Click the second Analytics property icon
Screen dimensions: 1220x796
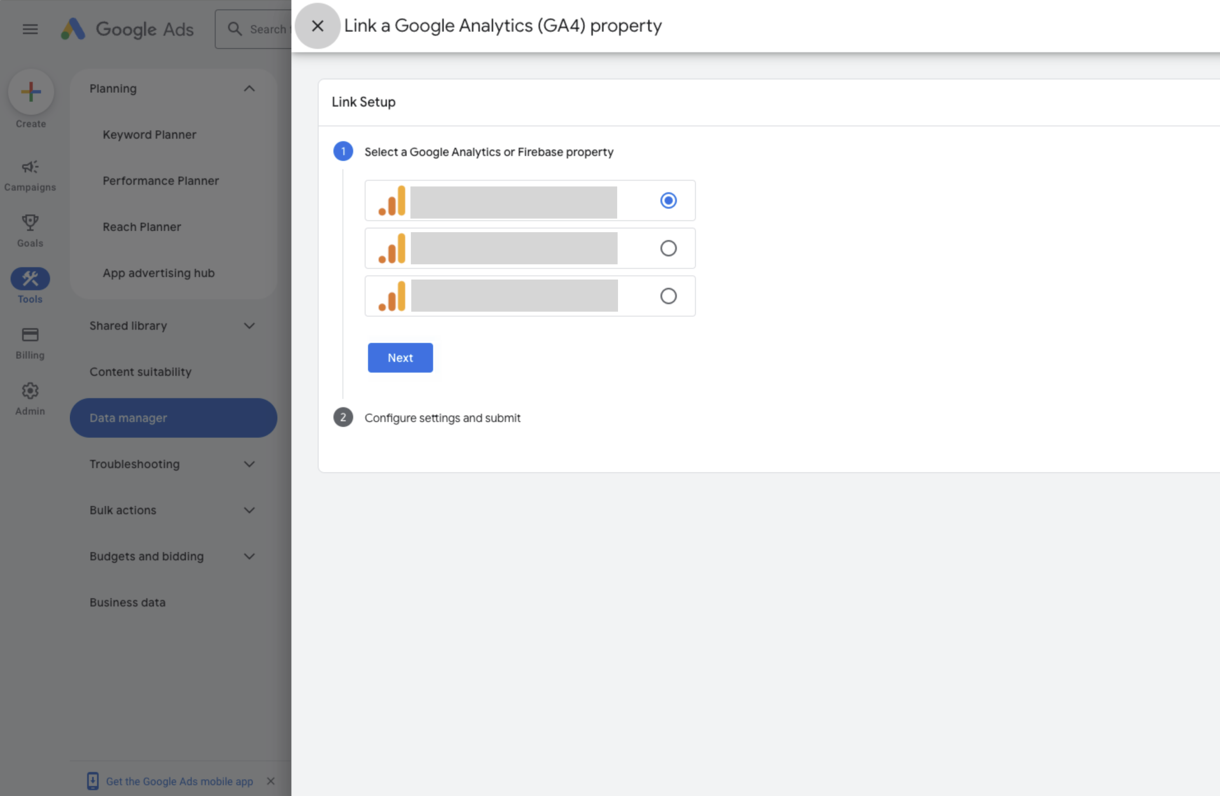[392, 248]
